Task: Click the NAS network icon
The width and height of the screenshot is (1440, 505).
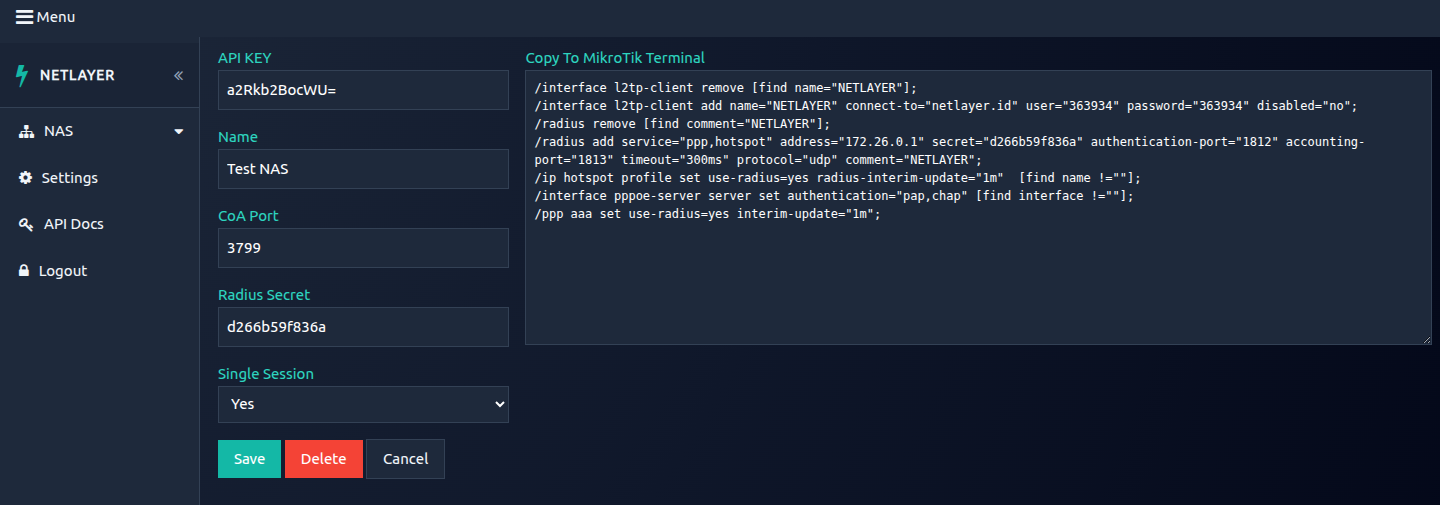Action: coord(26,132)
